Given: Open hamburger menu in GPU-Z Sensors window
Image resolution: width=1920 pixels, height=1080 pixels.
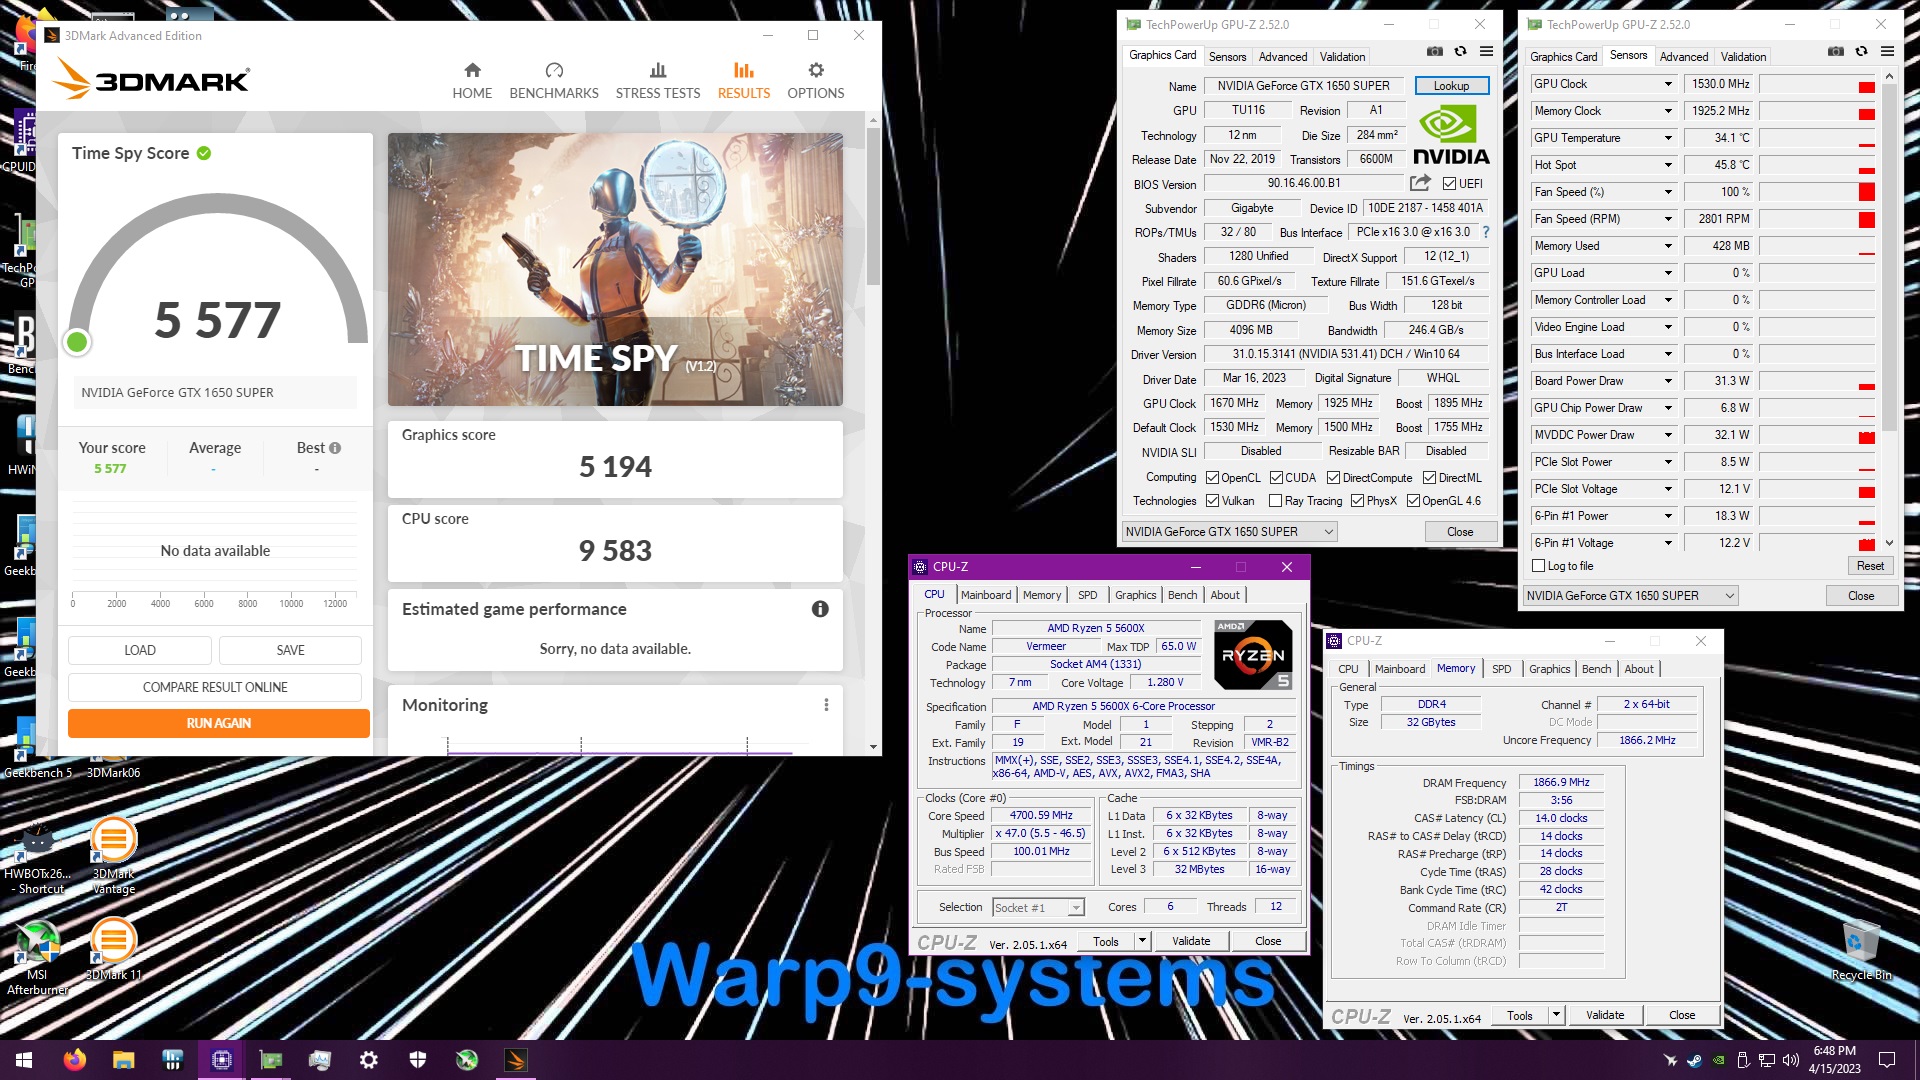Looking at the screenshot, I should pyautogui.click(x=1887, y=51).
